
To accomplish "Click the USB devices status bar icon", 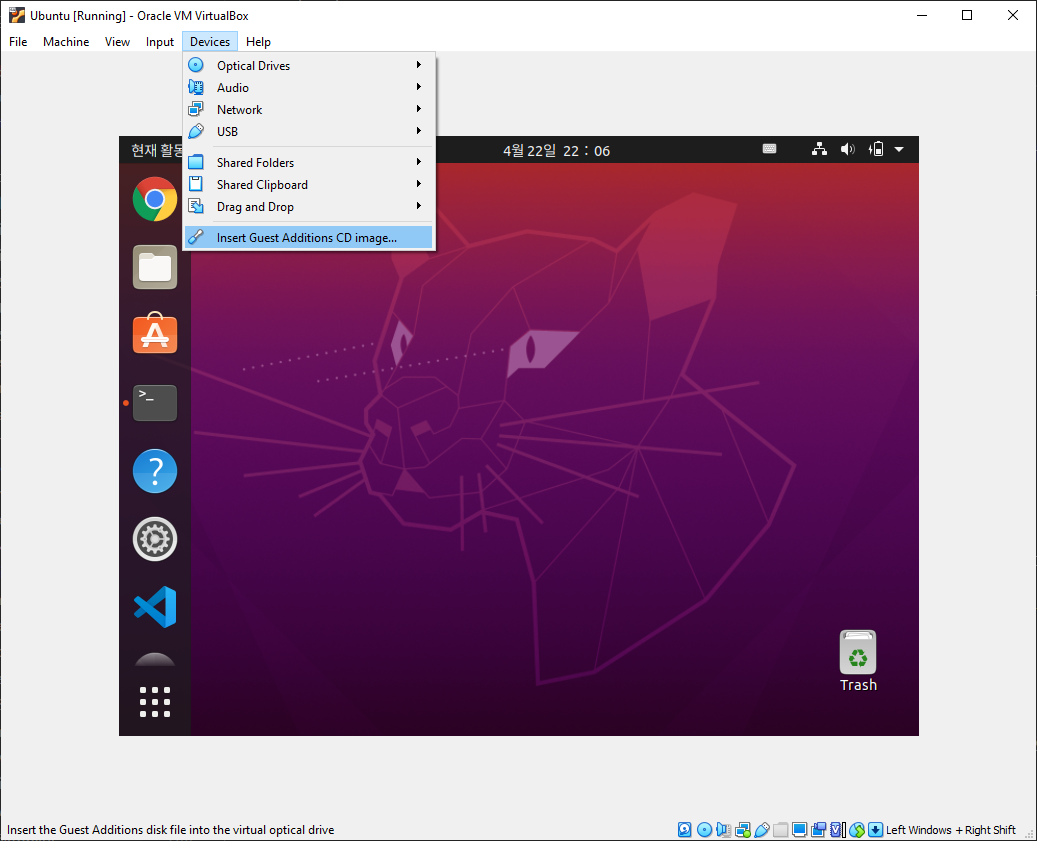I will [762, 829].
